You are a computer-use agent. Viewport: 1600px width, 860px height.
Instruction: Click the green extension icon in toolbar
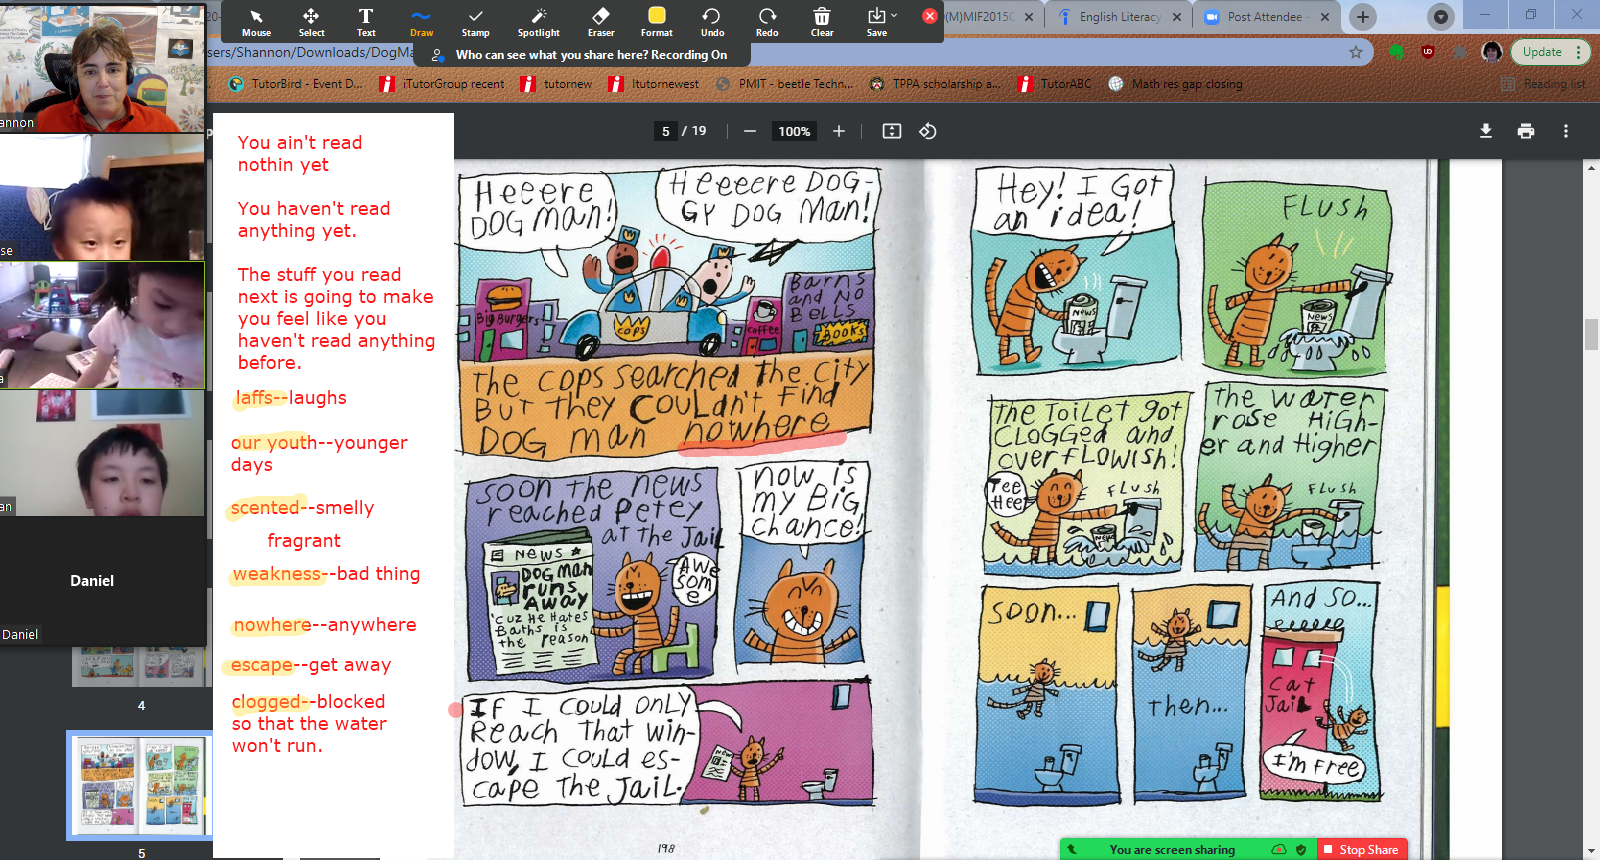(x=1397, y=52)
